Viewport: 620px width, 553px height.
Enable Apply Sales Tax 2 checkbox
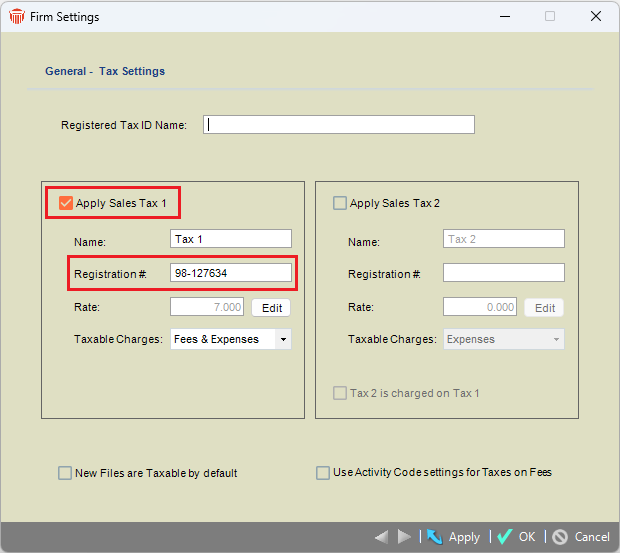(x=340, y=203)
